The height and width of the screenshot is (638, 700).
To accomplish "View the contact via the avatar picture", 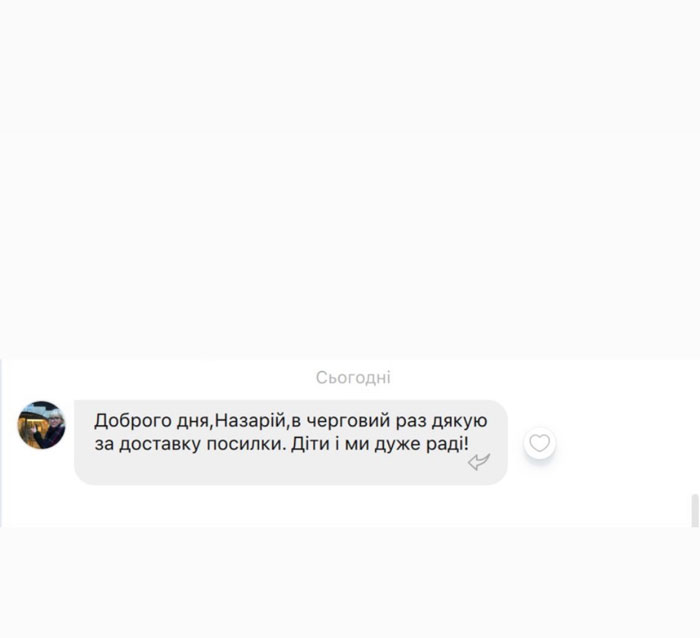I will (x=42, y=425).
